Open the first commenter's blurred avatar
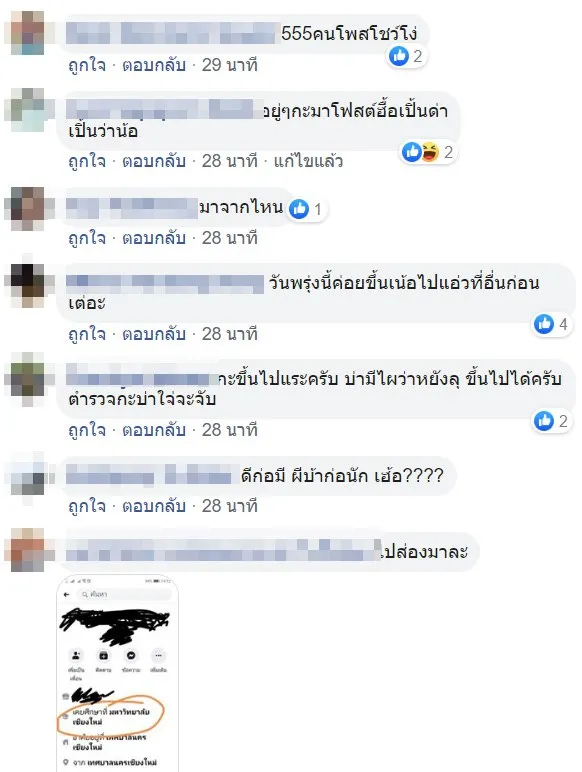Screen dimensions: 582x772 (25, 32)
